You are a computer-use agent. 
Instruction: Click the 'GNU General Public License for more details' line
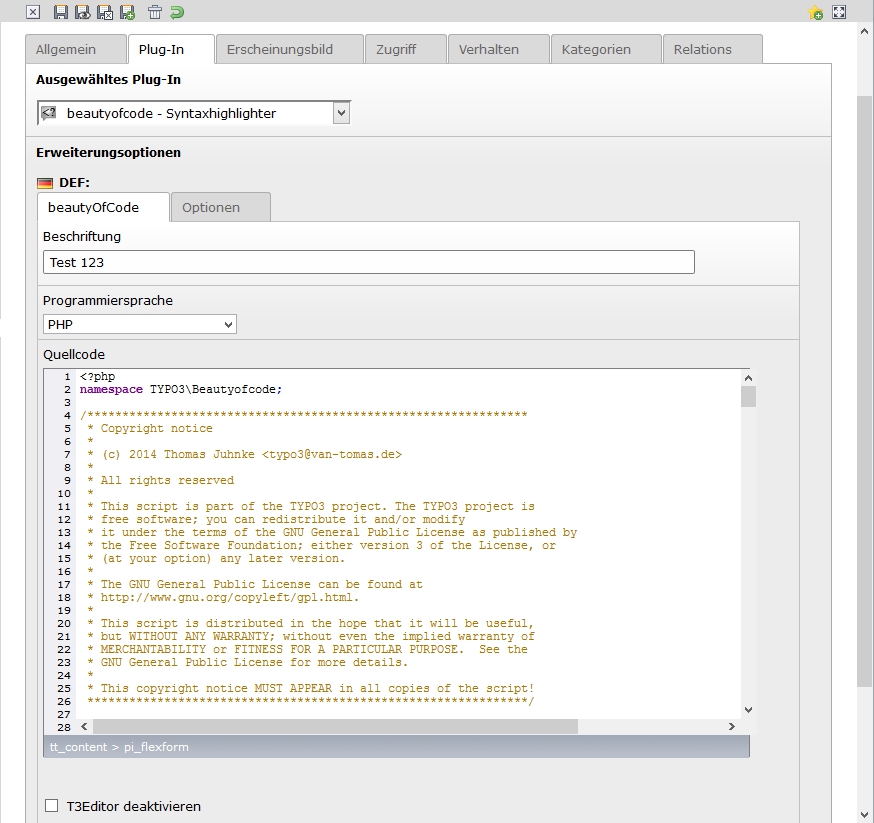pyautogui.click(x=247, y=663)
